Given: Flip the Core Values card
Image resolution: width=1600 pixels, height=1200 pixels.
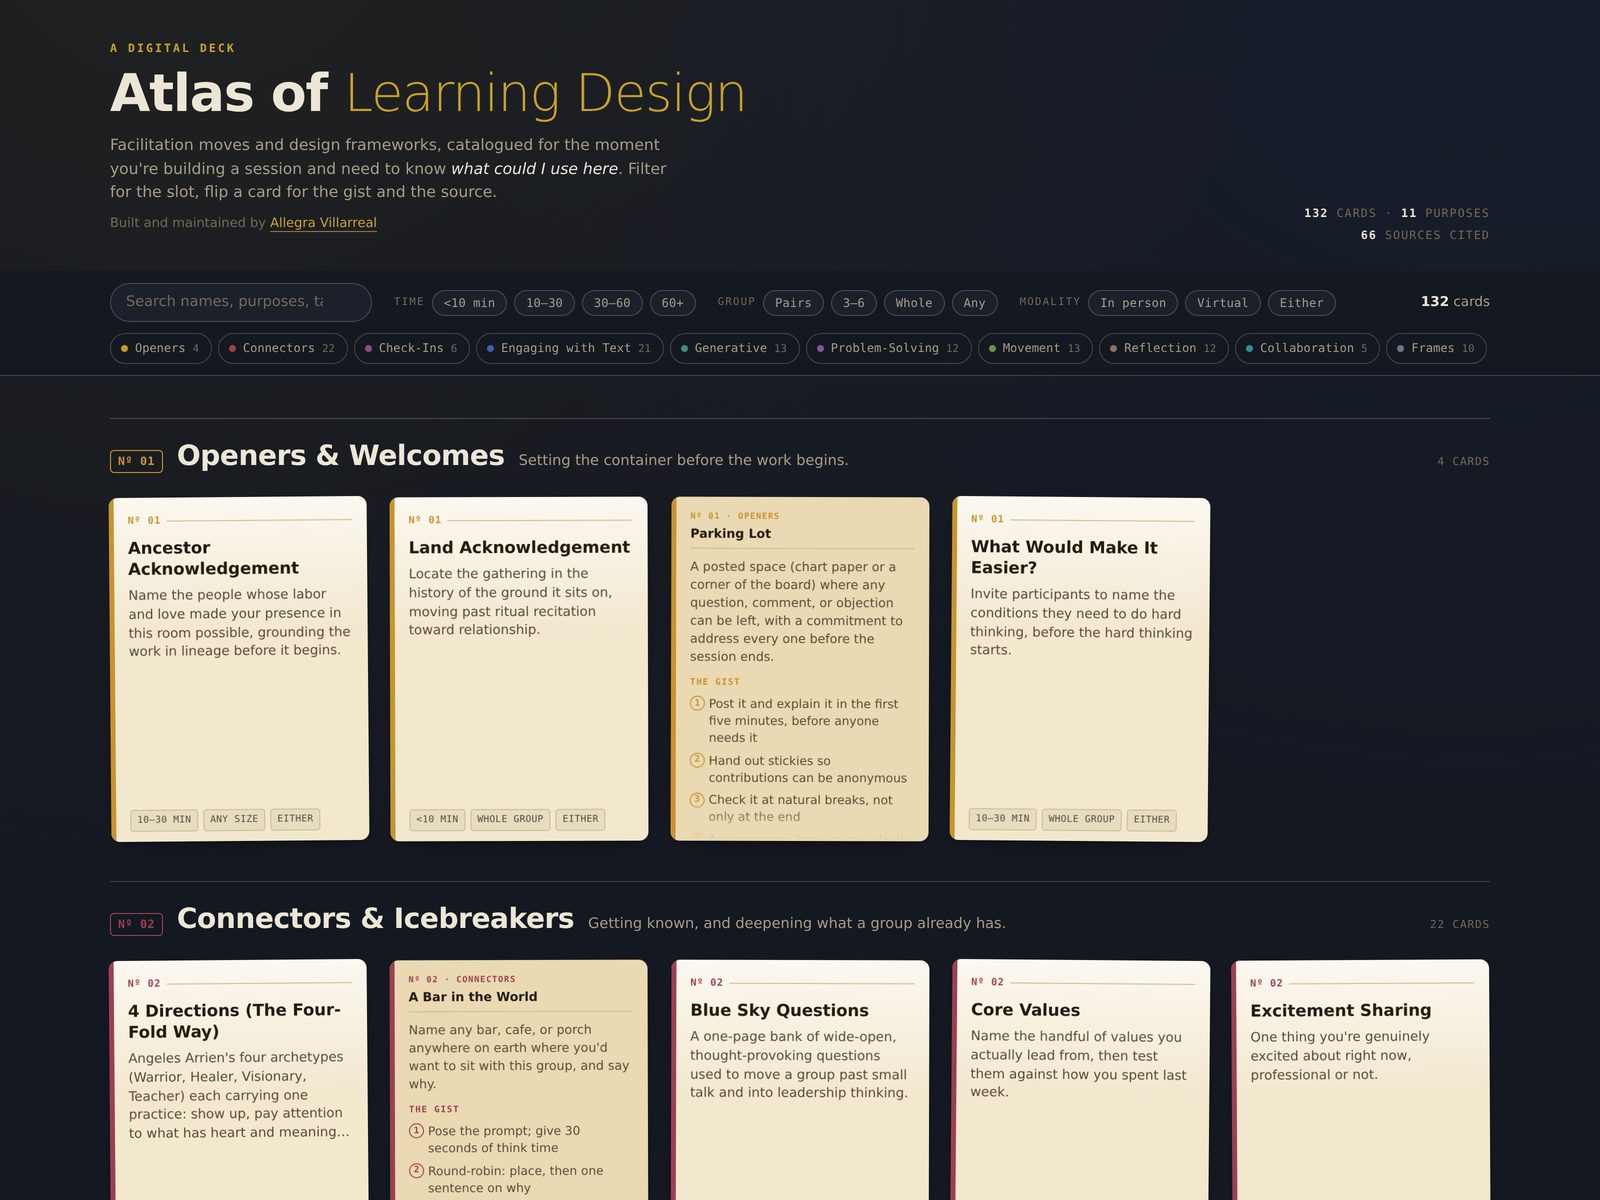Looking at the screenshot, I should click(1080, 1080).
